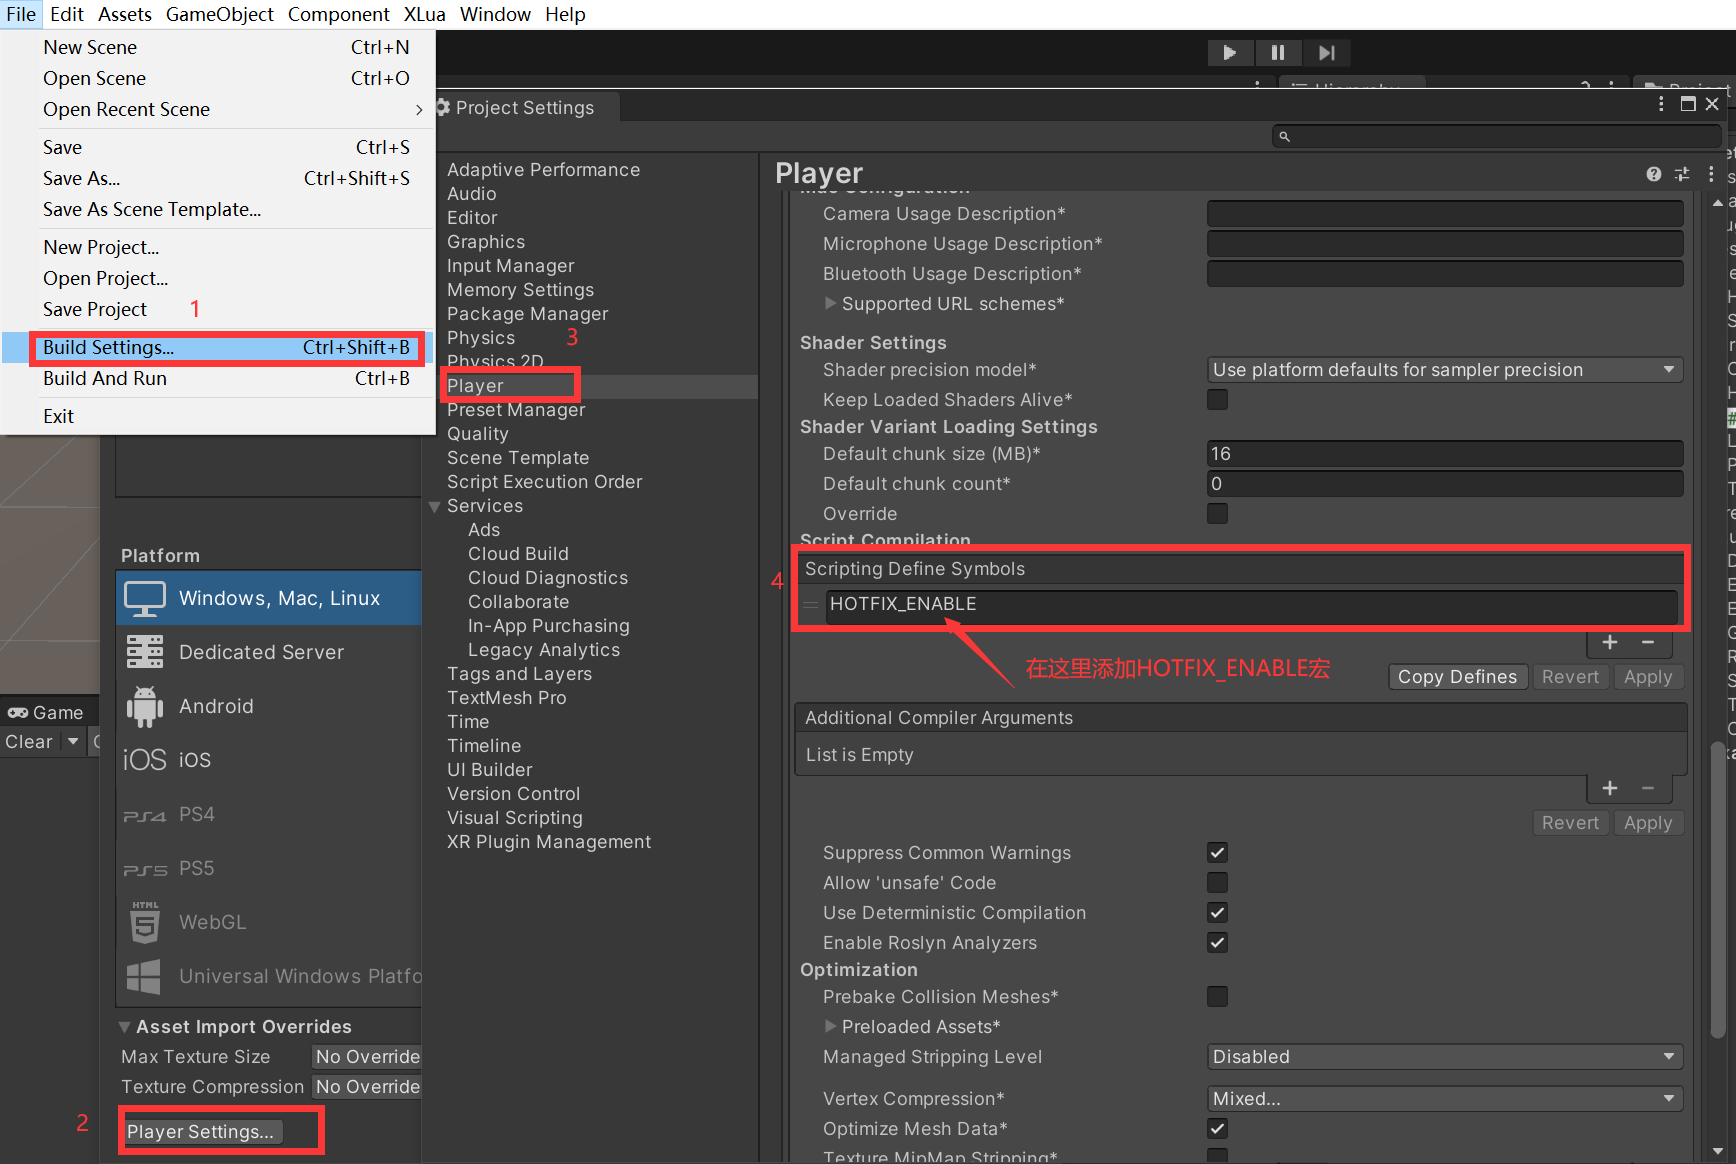Open the Player section three-dot menu

[1711, 174]
